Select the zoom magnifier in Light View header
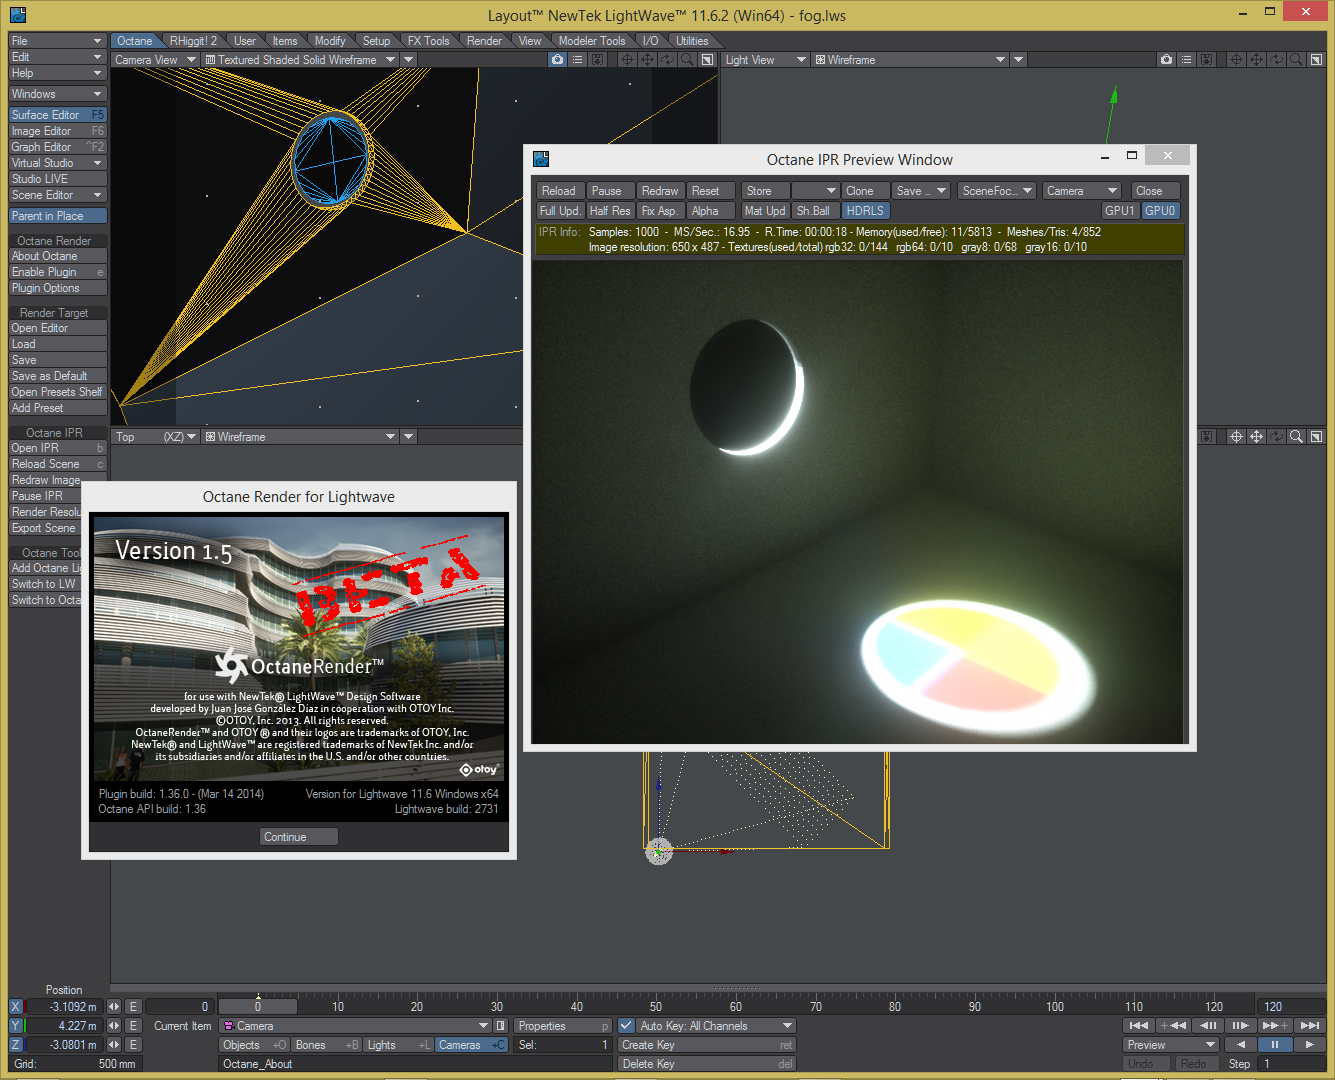Viewport: 1335px width, 1080px height. click(x=1296, y=60)
